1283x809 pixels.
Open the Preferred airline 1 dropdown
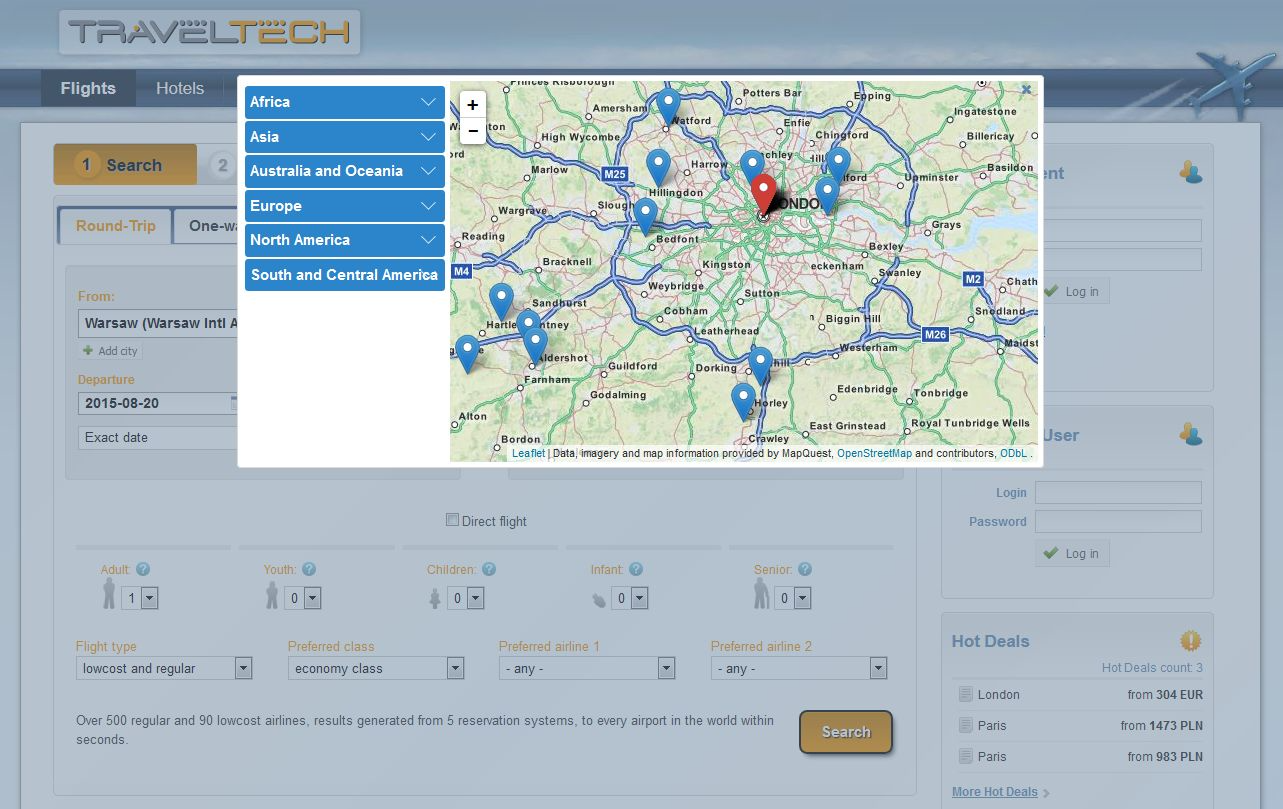(587, 668)
